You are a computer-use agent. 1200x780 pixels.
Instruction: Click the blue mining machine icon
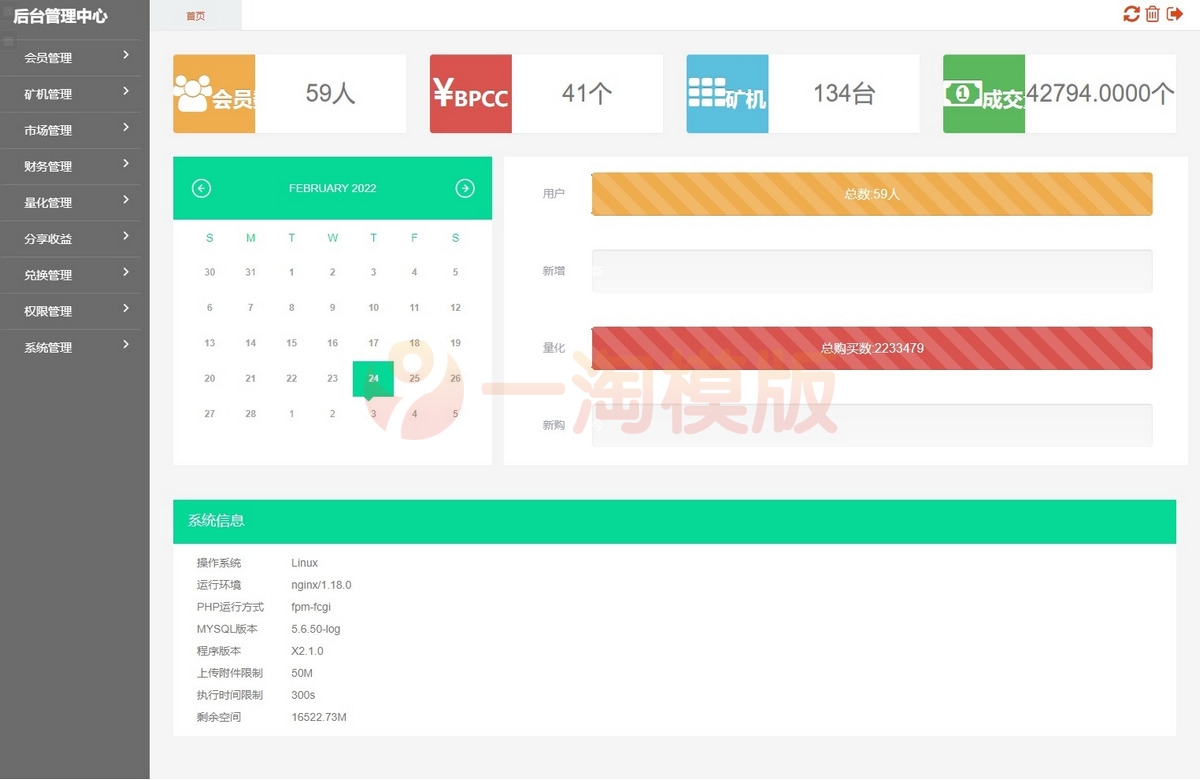point(727,94)
